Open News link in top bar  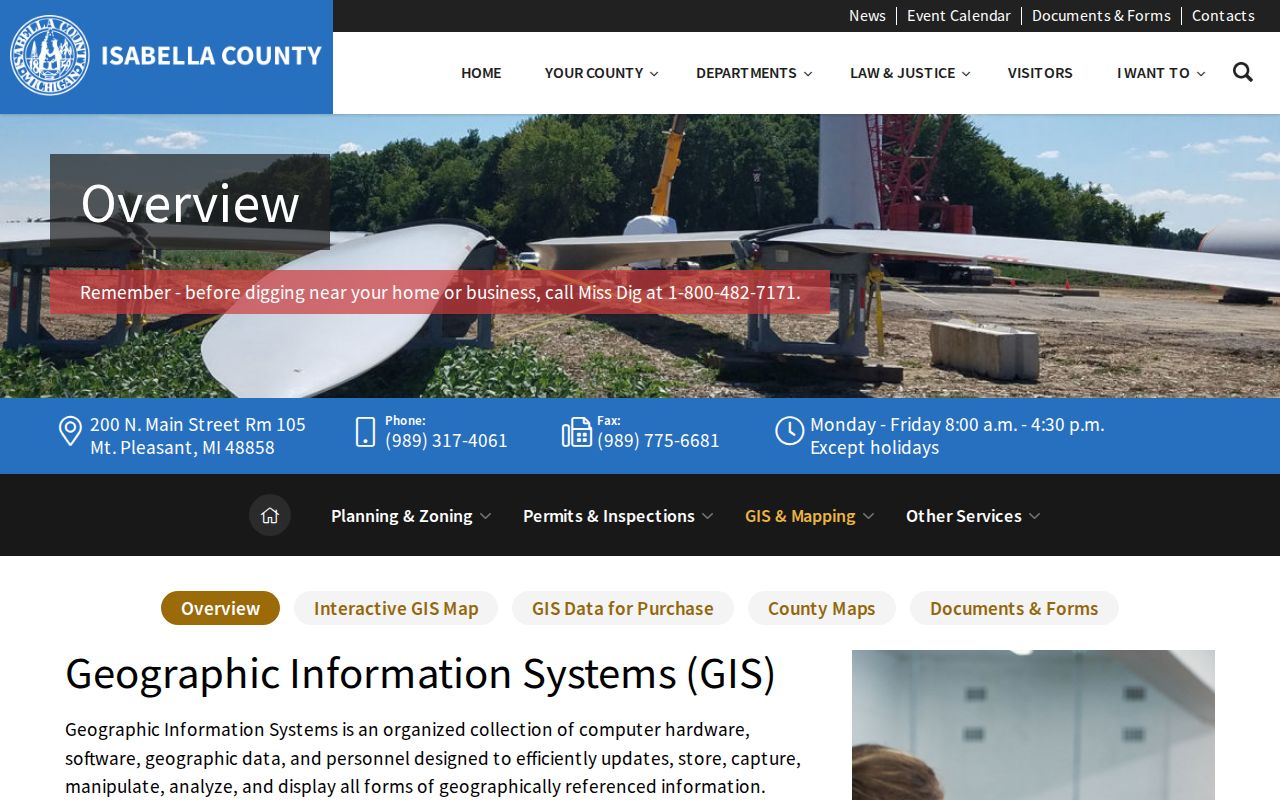coord(867,16)
